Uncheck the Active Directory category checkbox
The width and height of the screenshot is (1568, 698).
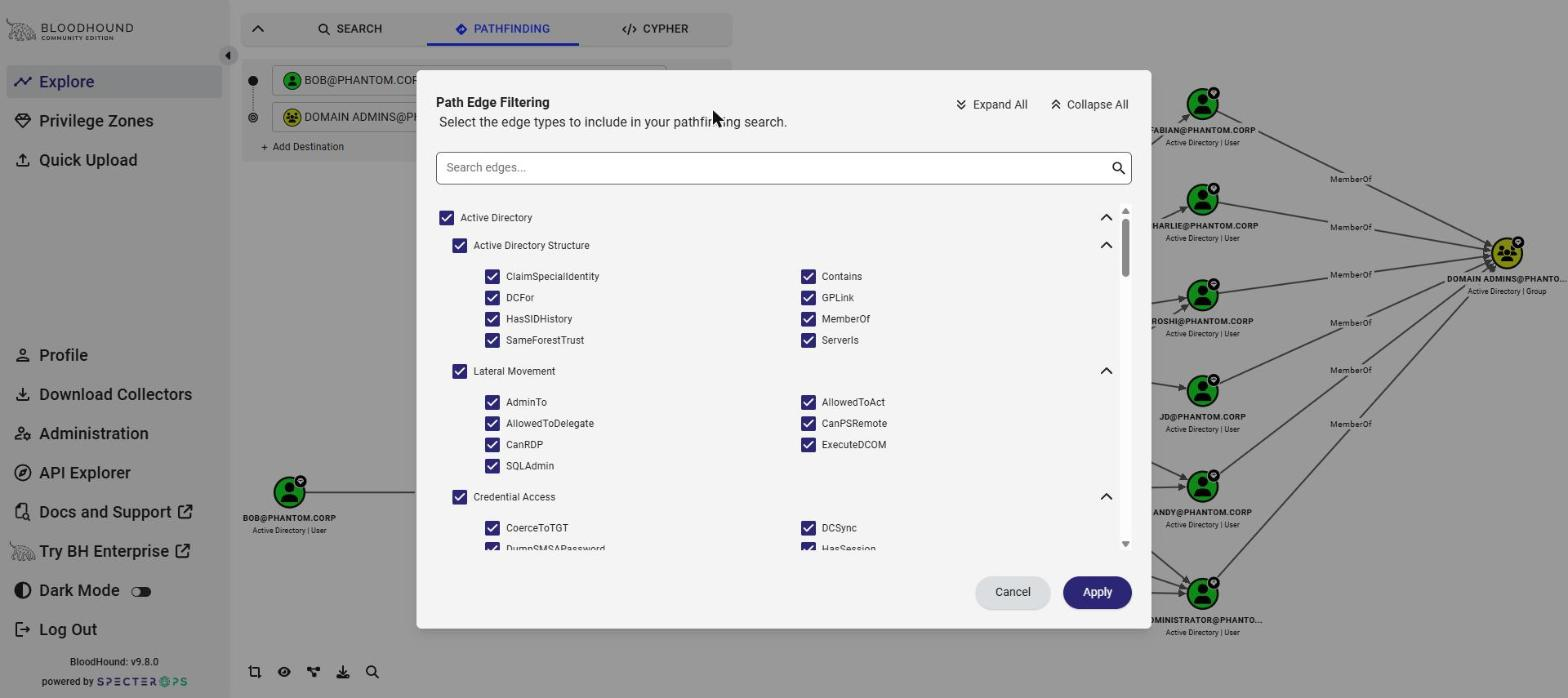[447, 218]
